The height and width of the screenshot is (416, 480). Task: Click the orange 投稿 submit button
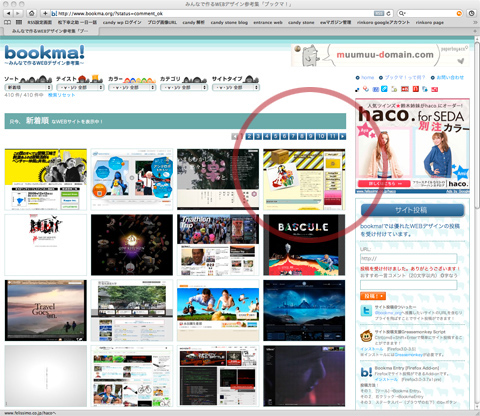click(x=373, y=296)
